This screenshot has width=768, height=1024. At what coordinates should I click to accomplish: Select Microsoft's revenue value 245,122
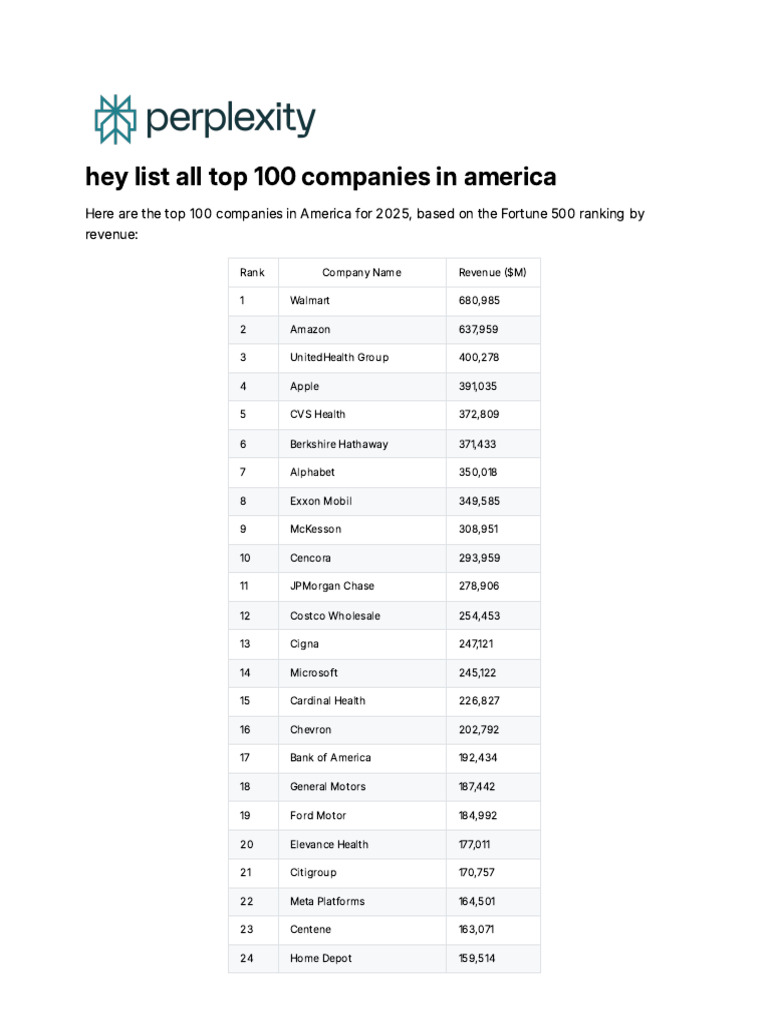(x=478, y=672)
